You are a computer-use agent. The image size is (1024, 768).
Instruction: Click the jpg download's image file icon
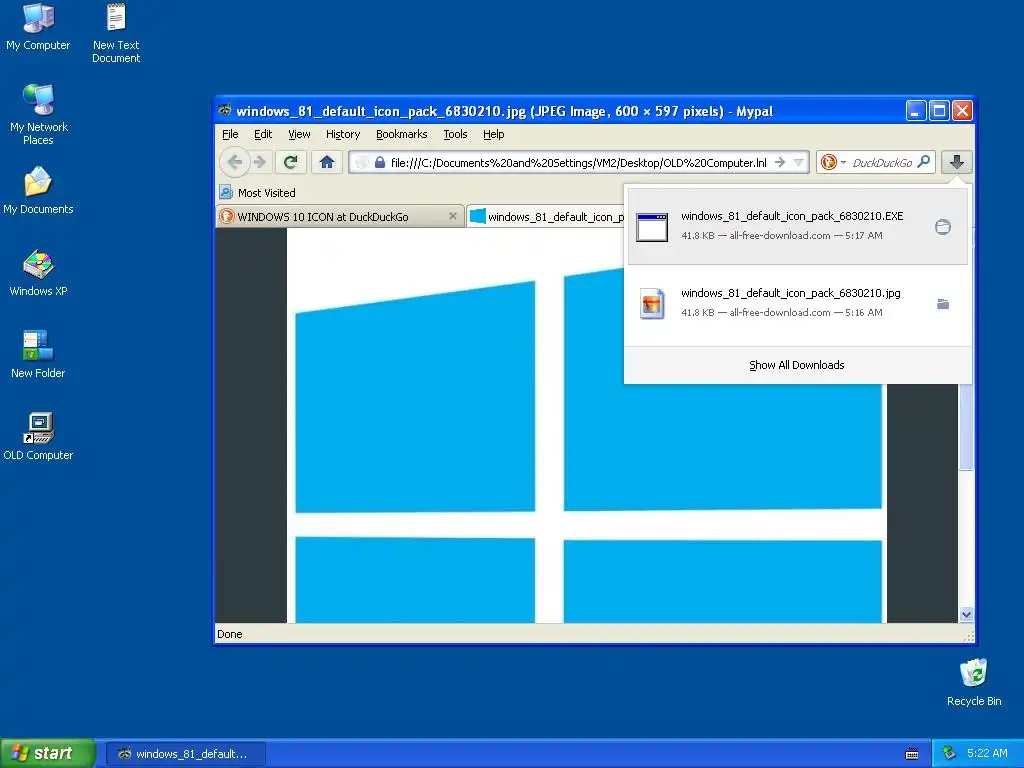652,304
